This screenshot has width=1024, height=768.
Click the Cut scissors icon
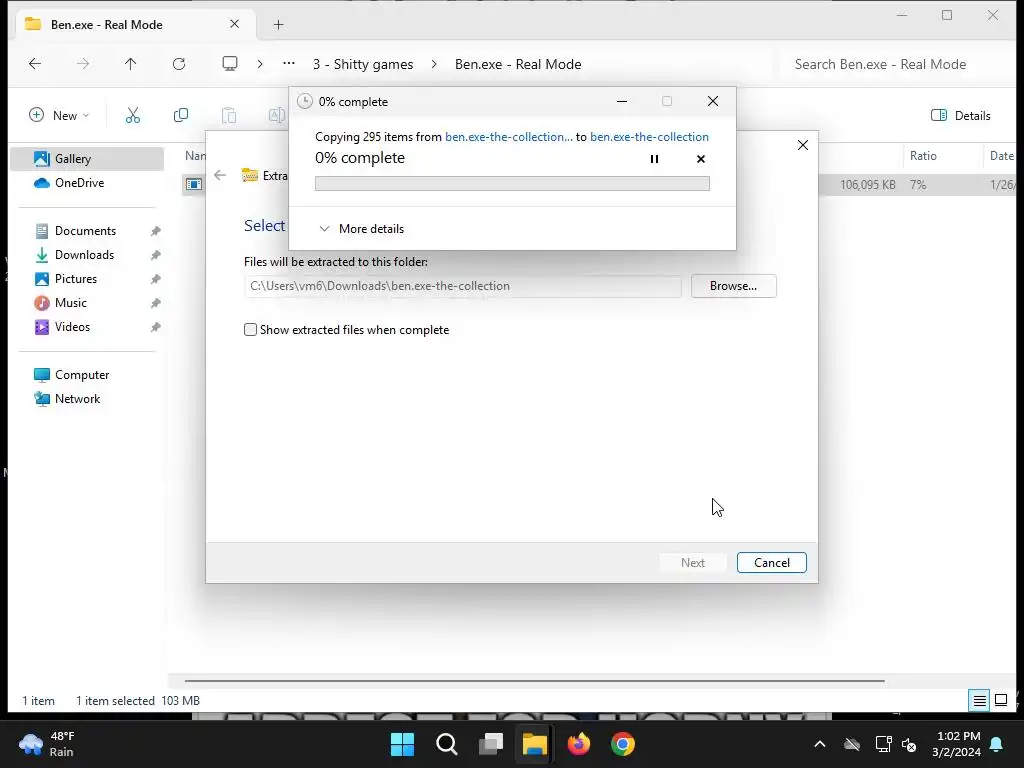point(133,116)
